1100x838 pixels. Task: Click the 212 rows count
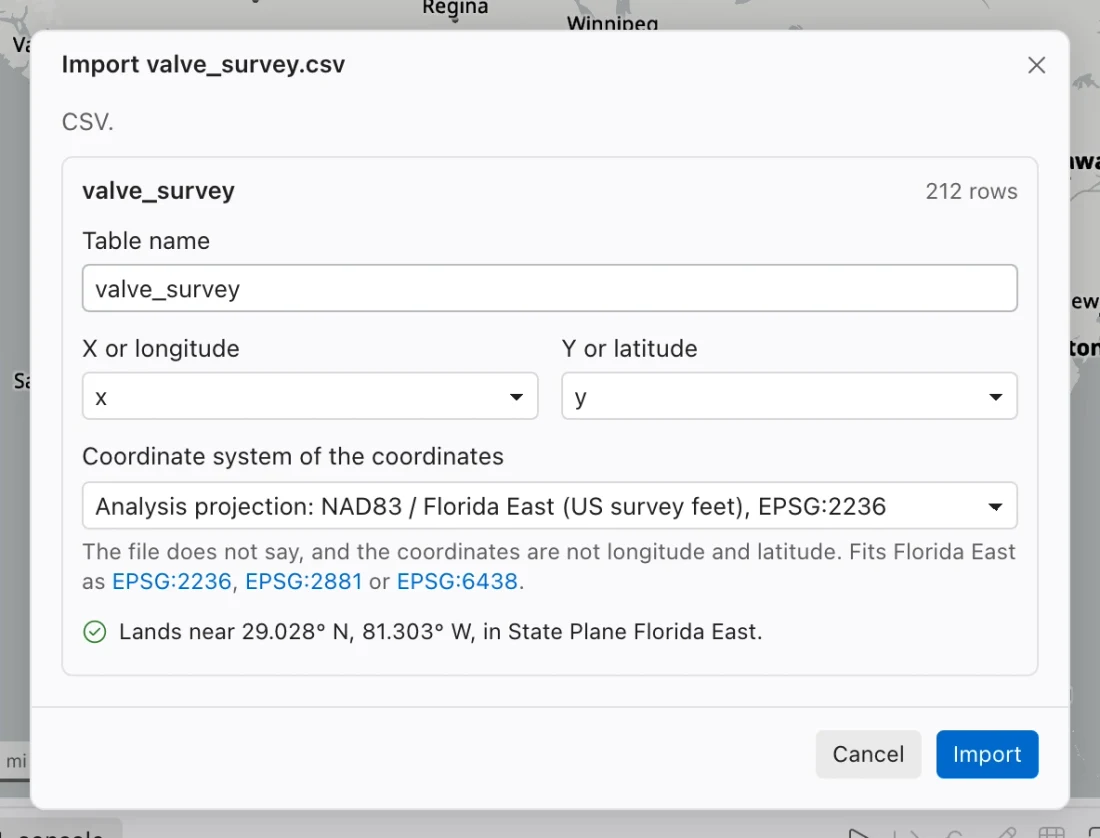(971, 191)
